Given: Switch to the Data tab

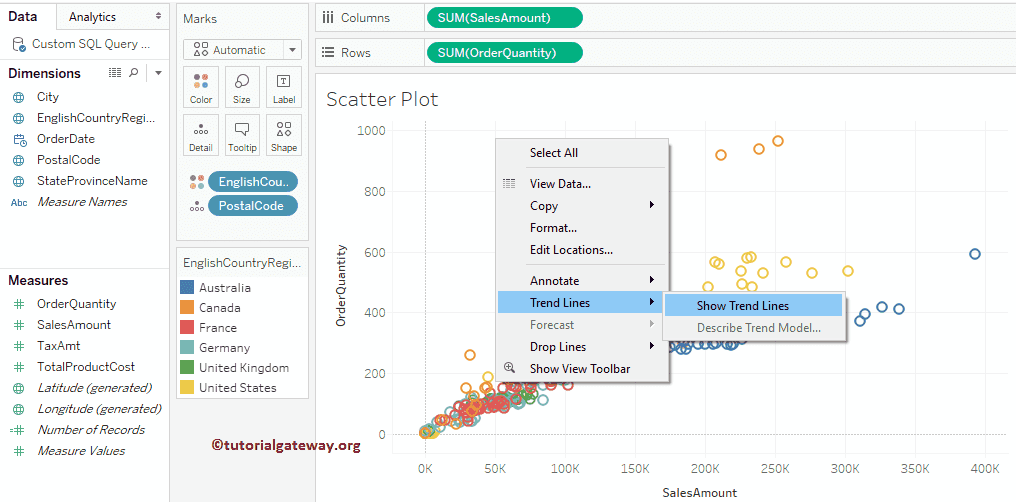Looking at the screenshot, I should click(23, 17).
